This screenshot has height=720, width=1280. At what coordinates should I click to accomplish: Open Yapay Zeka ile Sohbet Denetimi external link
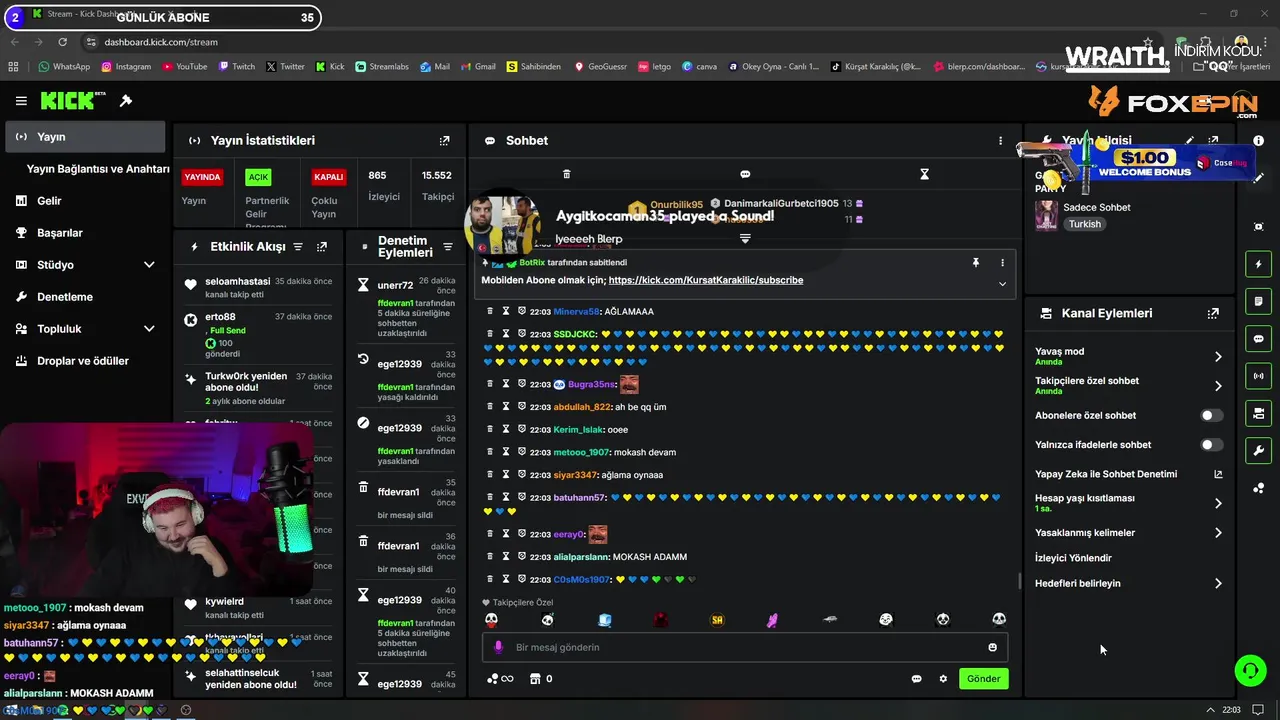pyautogui.click(x=1218, y=474)
